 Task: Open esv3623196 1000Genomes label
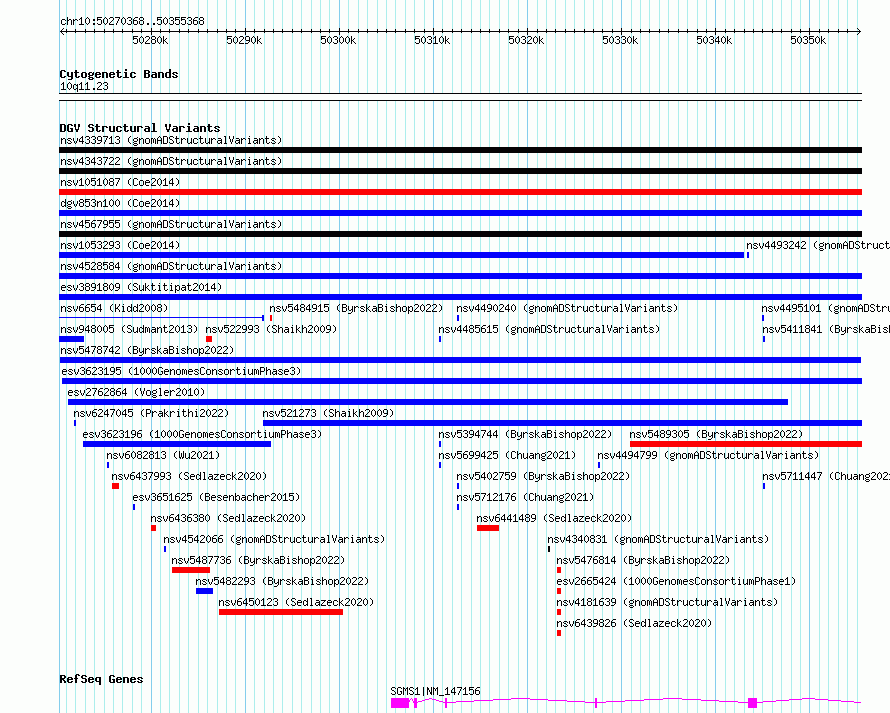[x=202, y=434]
